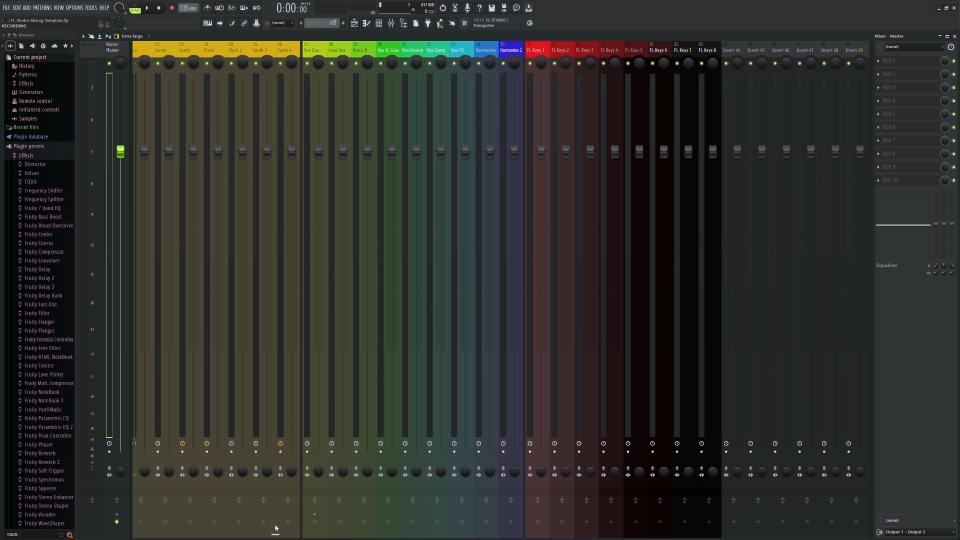Viewport: 960px width, 540px height.
Task: Open the TOOLS menu
Action: click(91, 8)
